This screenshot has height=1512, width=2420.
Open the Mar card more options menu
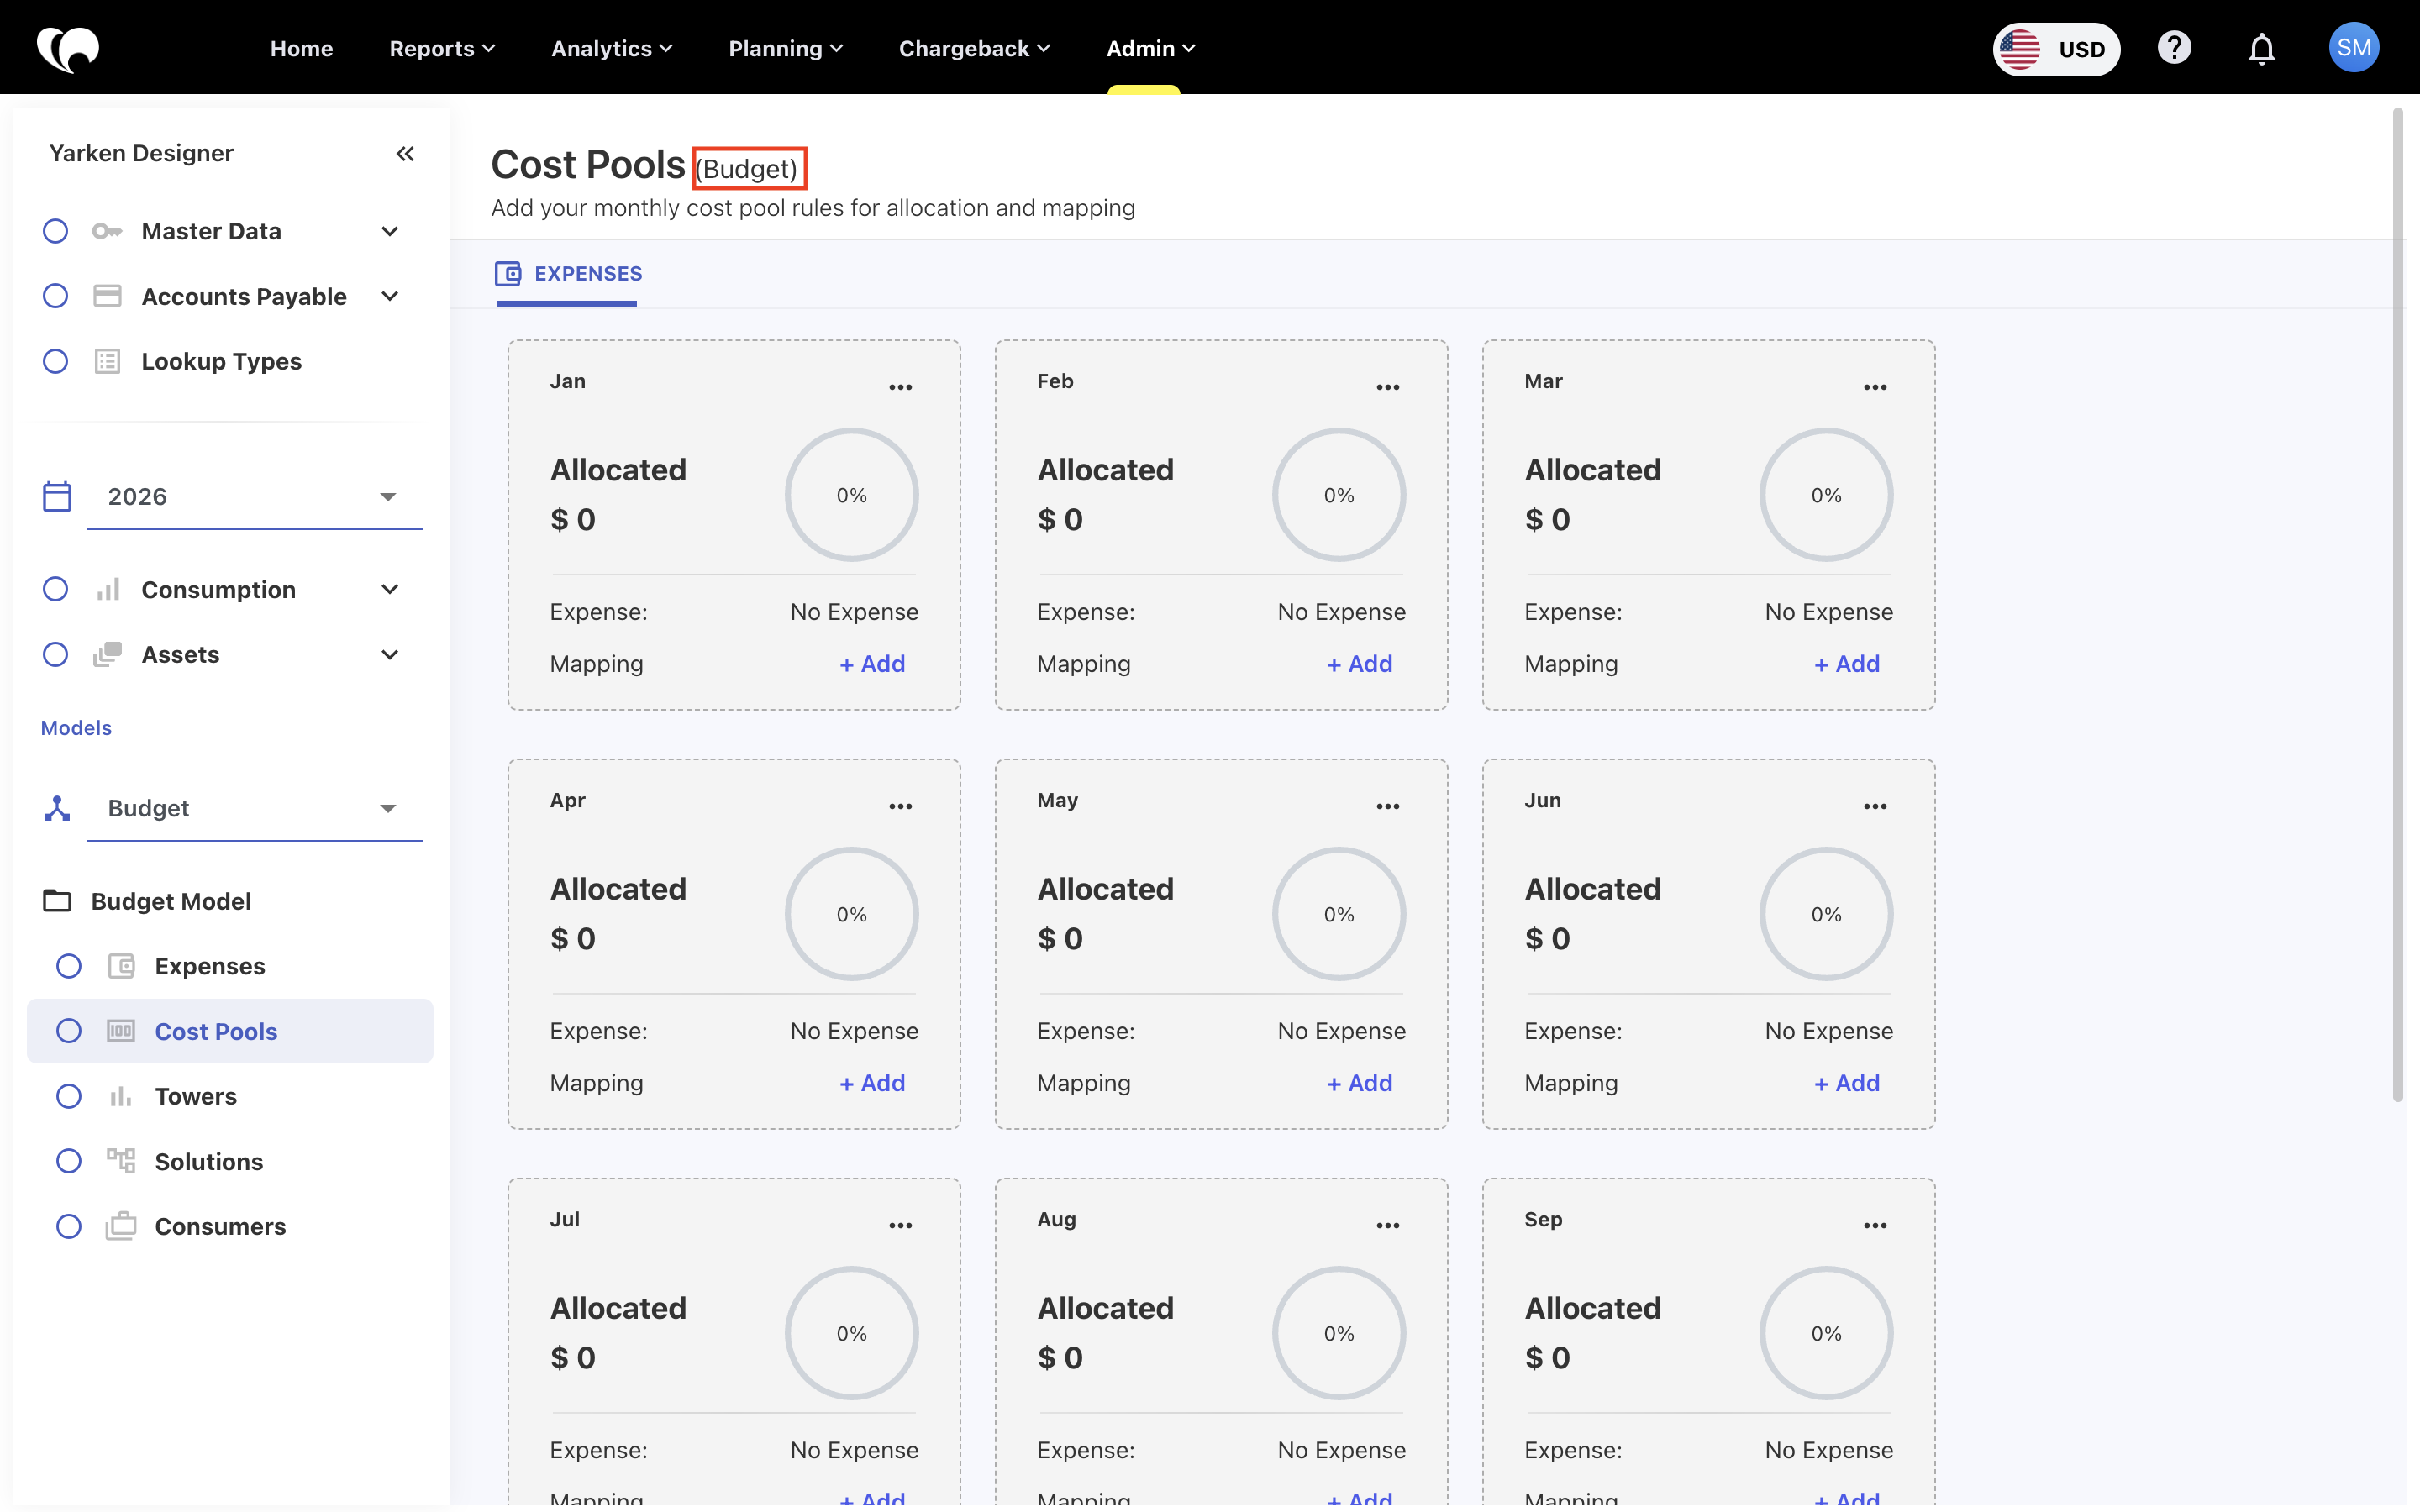1875,387
